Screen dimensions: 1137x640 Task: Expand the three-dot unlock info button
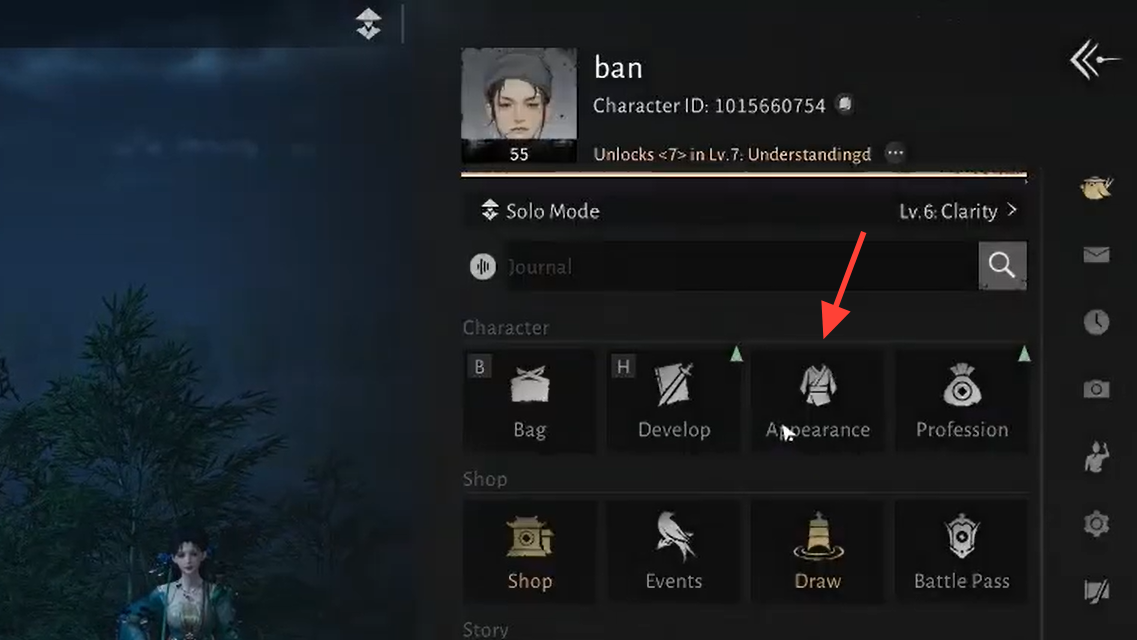tap(896, 153)
